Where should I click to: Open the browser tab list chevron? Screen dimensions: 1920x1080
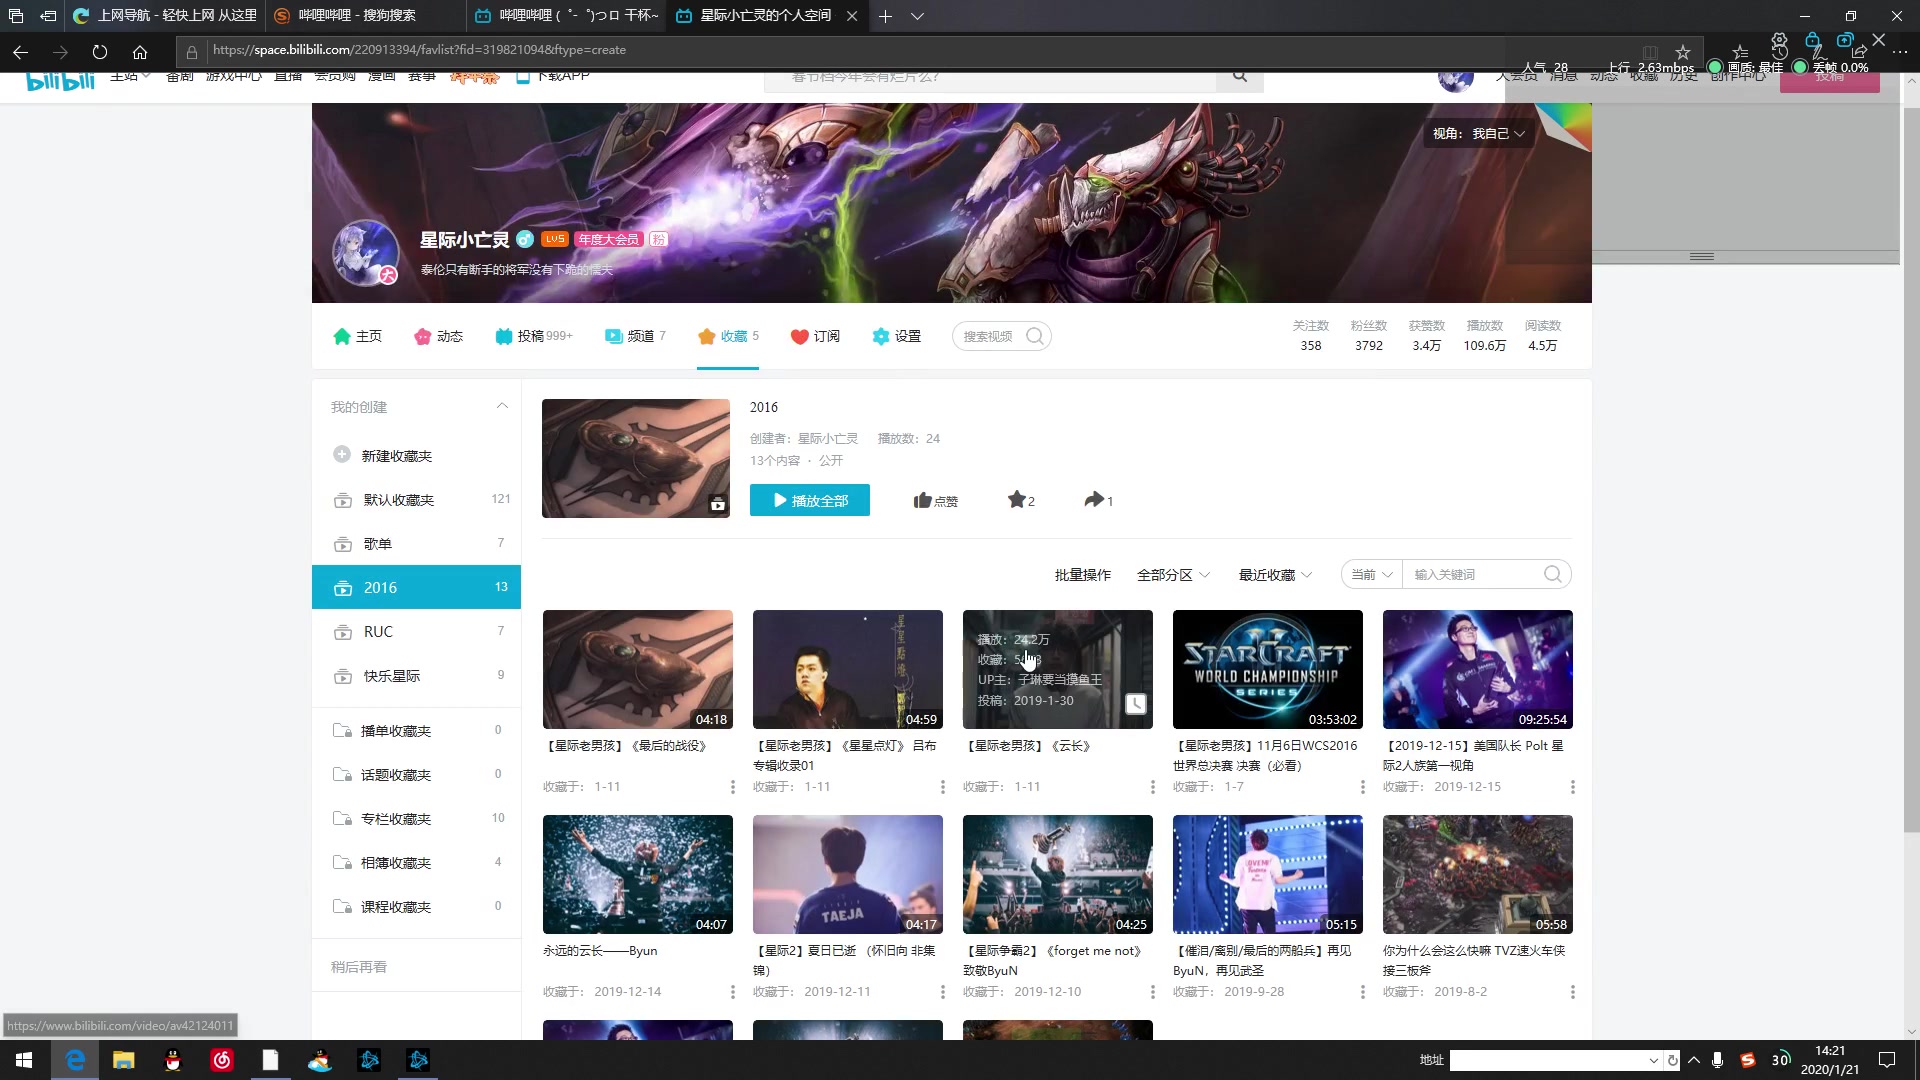(917, 16)
